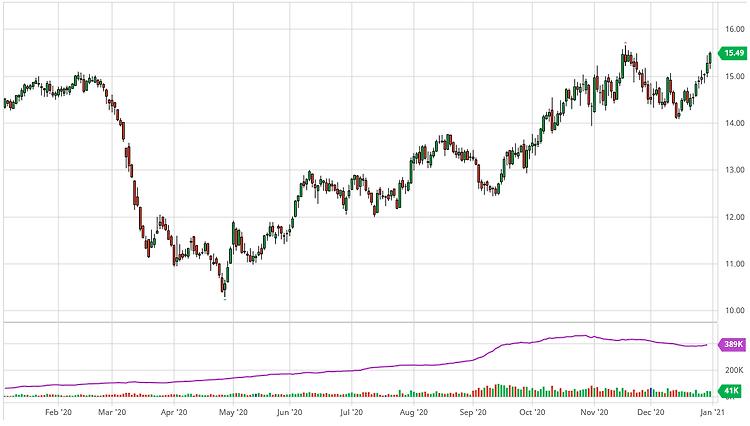750x426 pixels.
Task: Click the Sep '20 date label
Action: pyautogui.click(x=473, y=412)
